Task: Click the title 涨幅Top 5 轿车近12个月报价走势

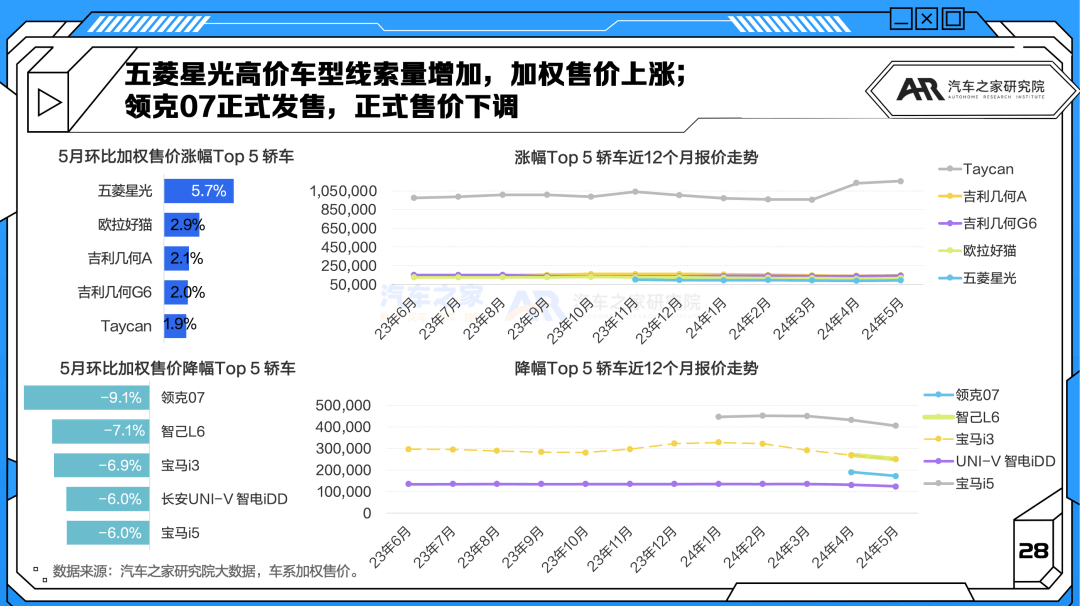Action: click(x=636, y=158)
